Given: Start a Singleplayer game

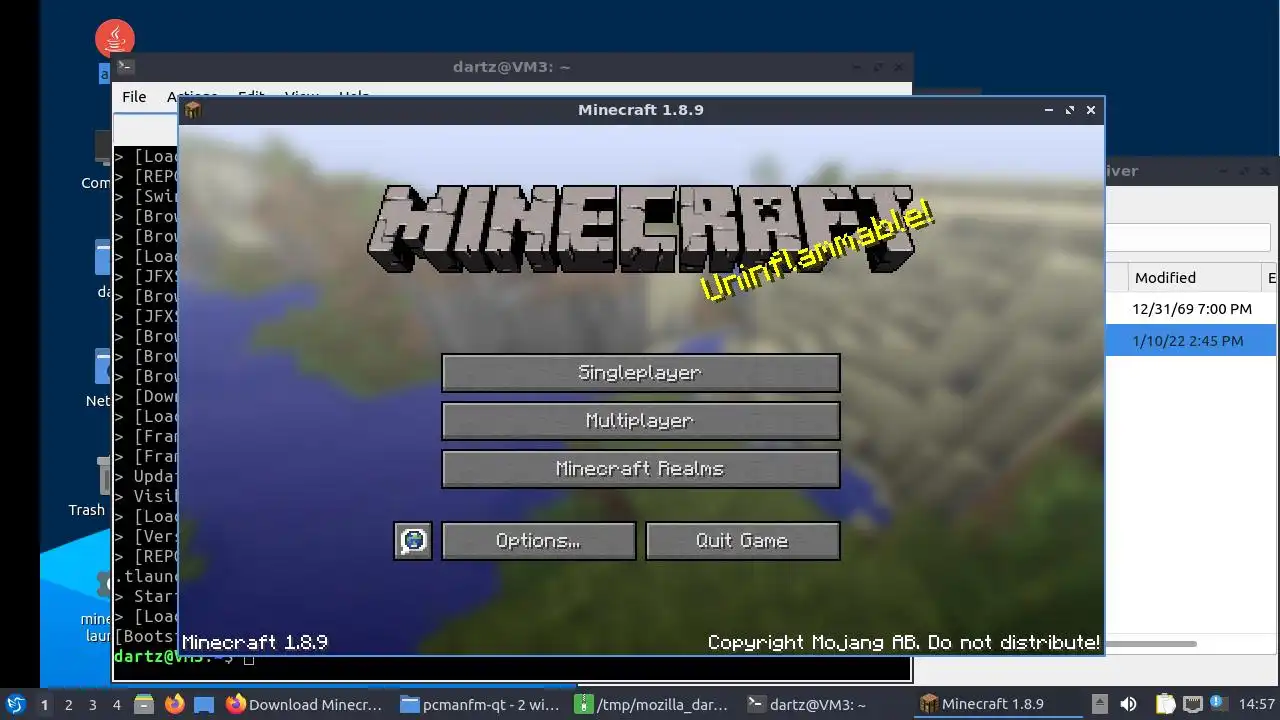Looking at the screenshot, I should click(x=640, y=373).
